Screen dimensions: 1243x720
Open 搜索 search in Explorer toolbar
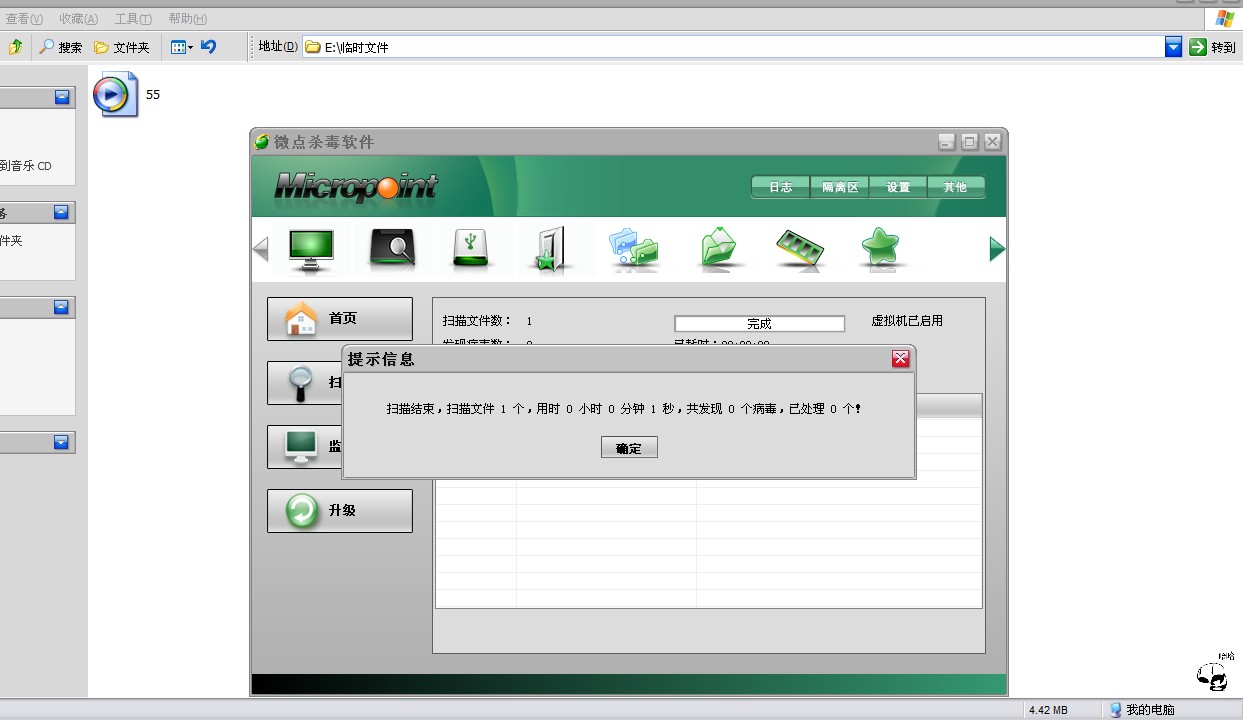[61, 47]
